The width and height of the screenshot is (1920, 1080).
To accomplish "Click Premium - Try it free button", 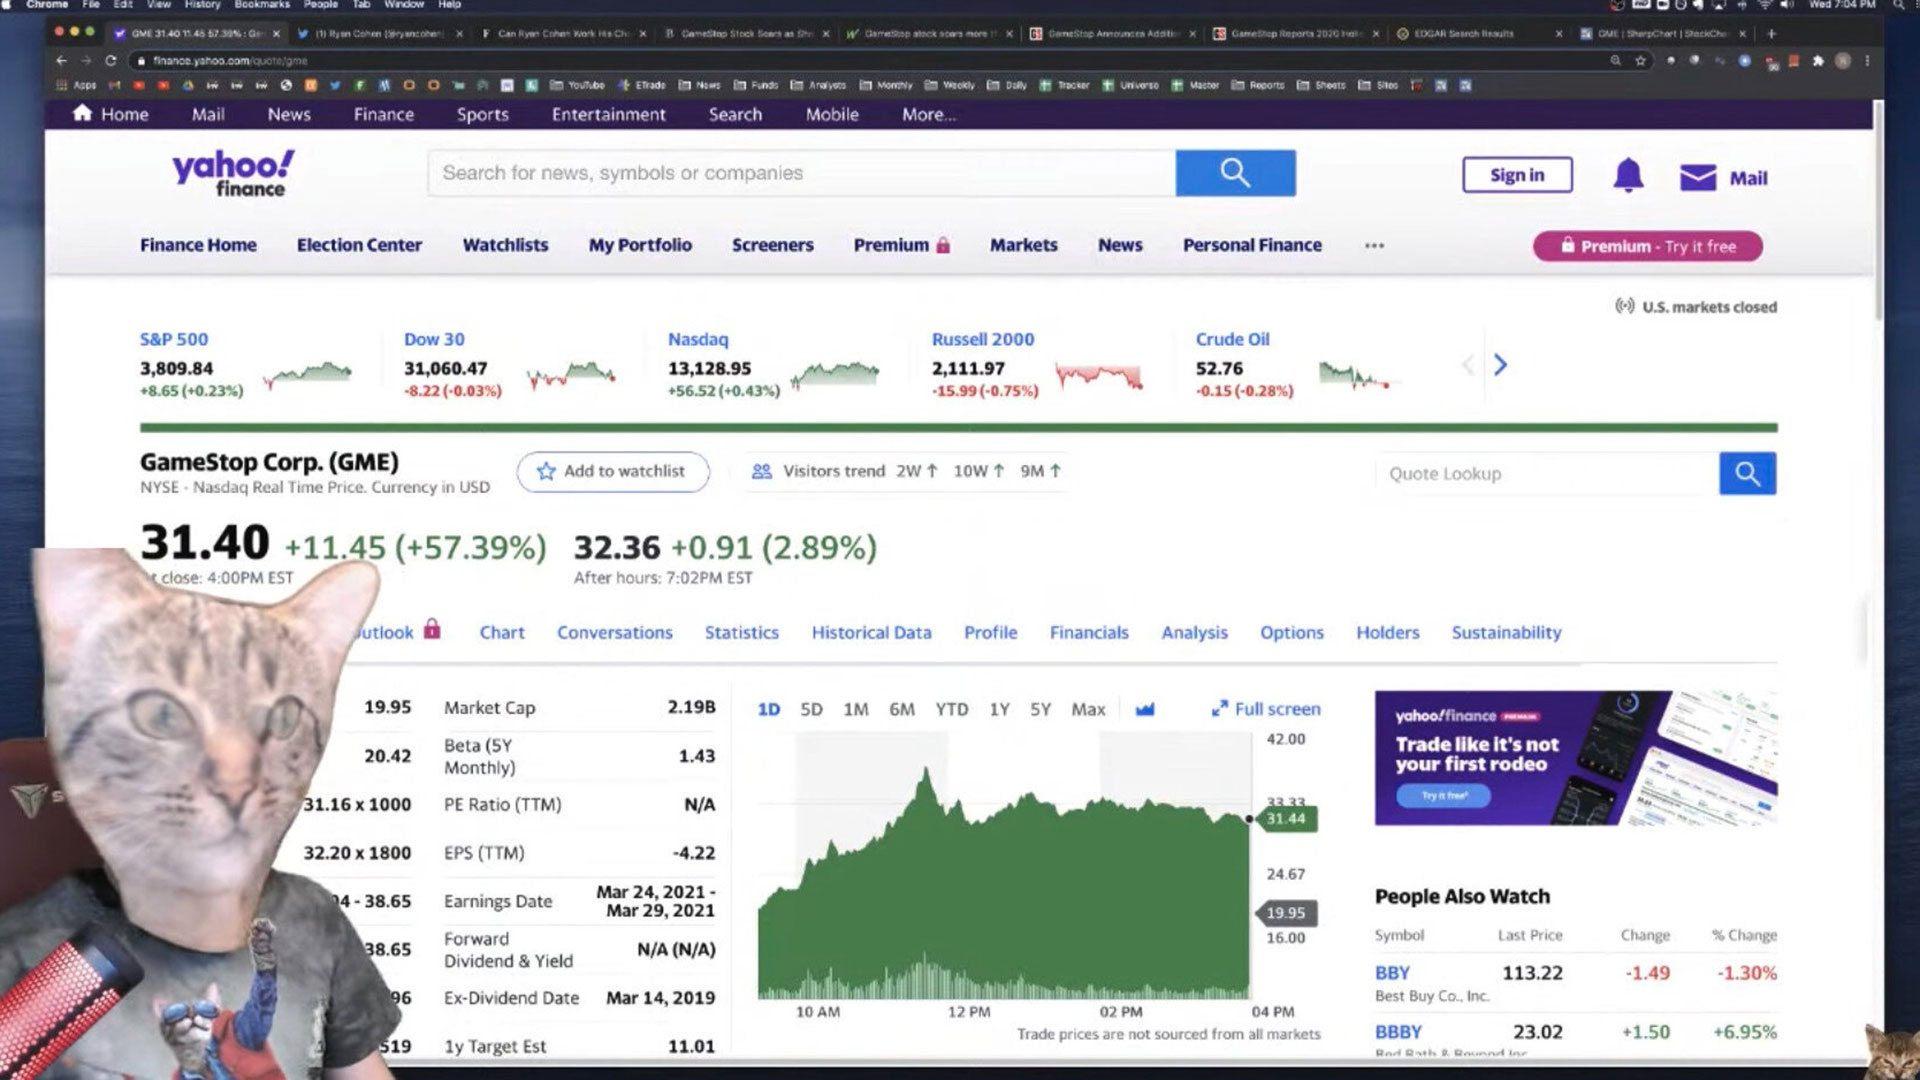I will coord(1648,246).
